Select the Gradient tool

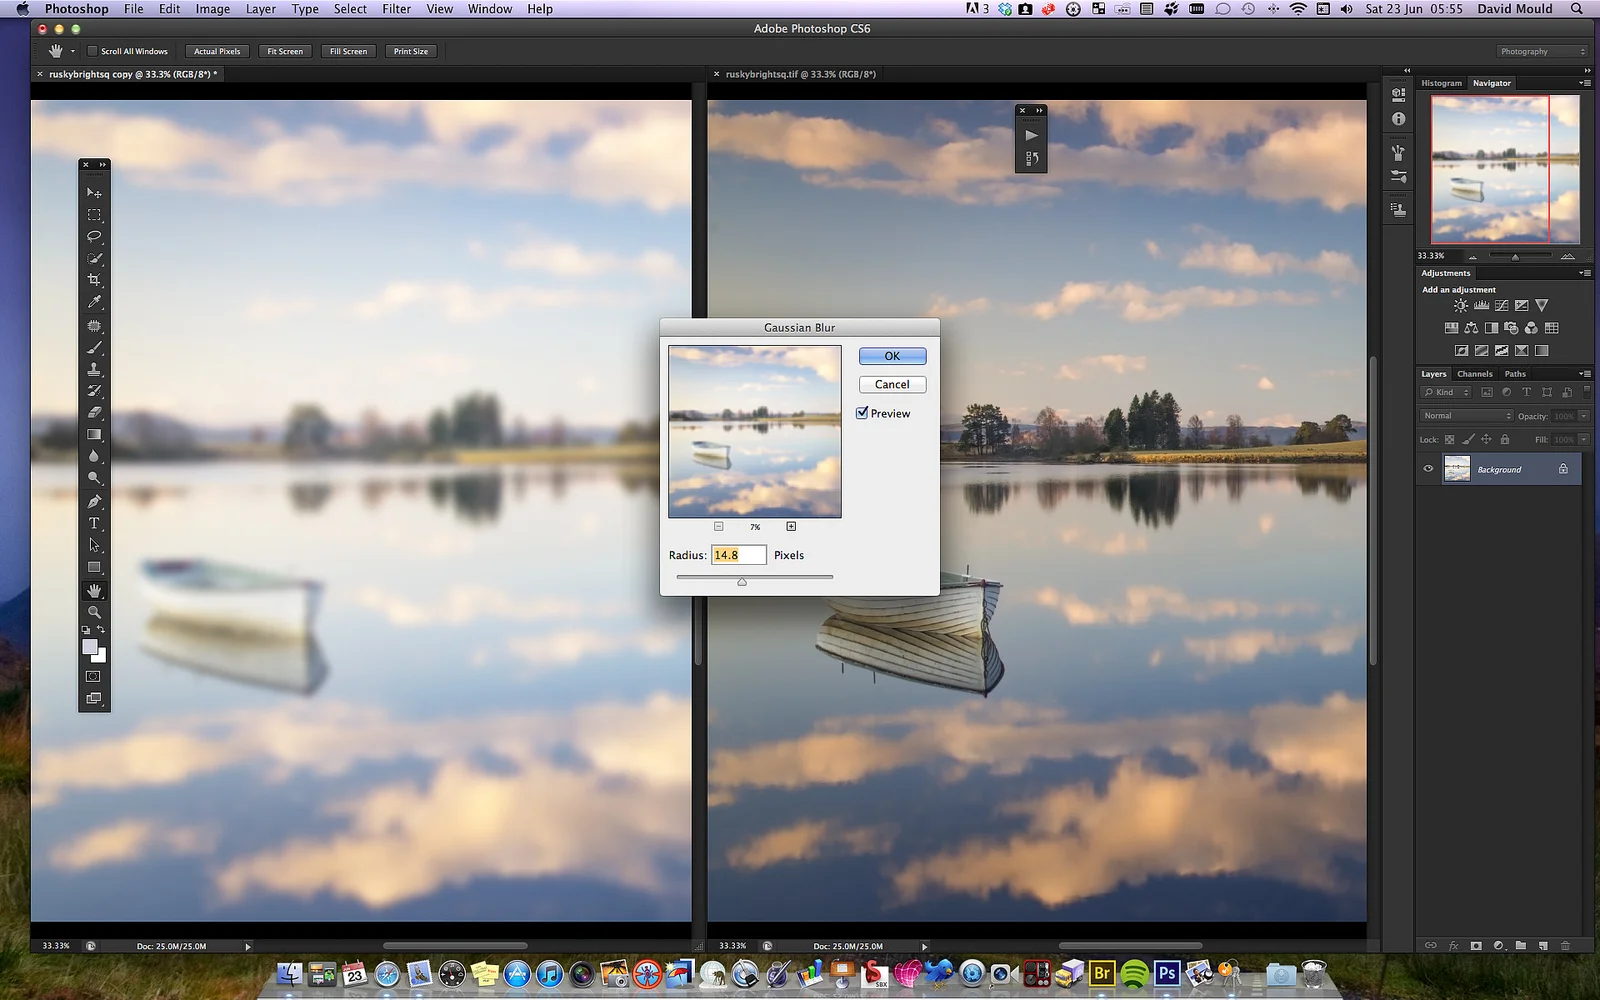[x=94, y=434]
